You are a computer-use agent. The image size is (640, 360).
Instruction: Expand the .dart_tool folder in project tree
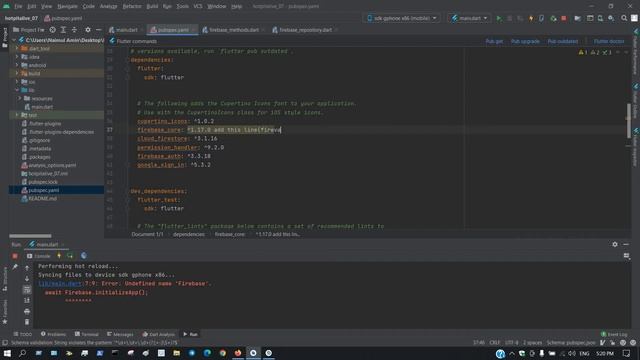coord(17,48)
